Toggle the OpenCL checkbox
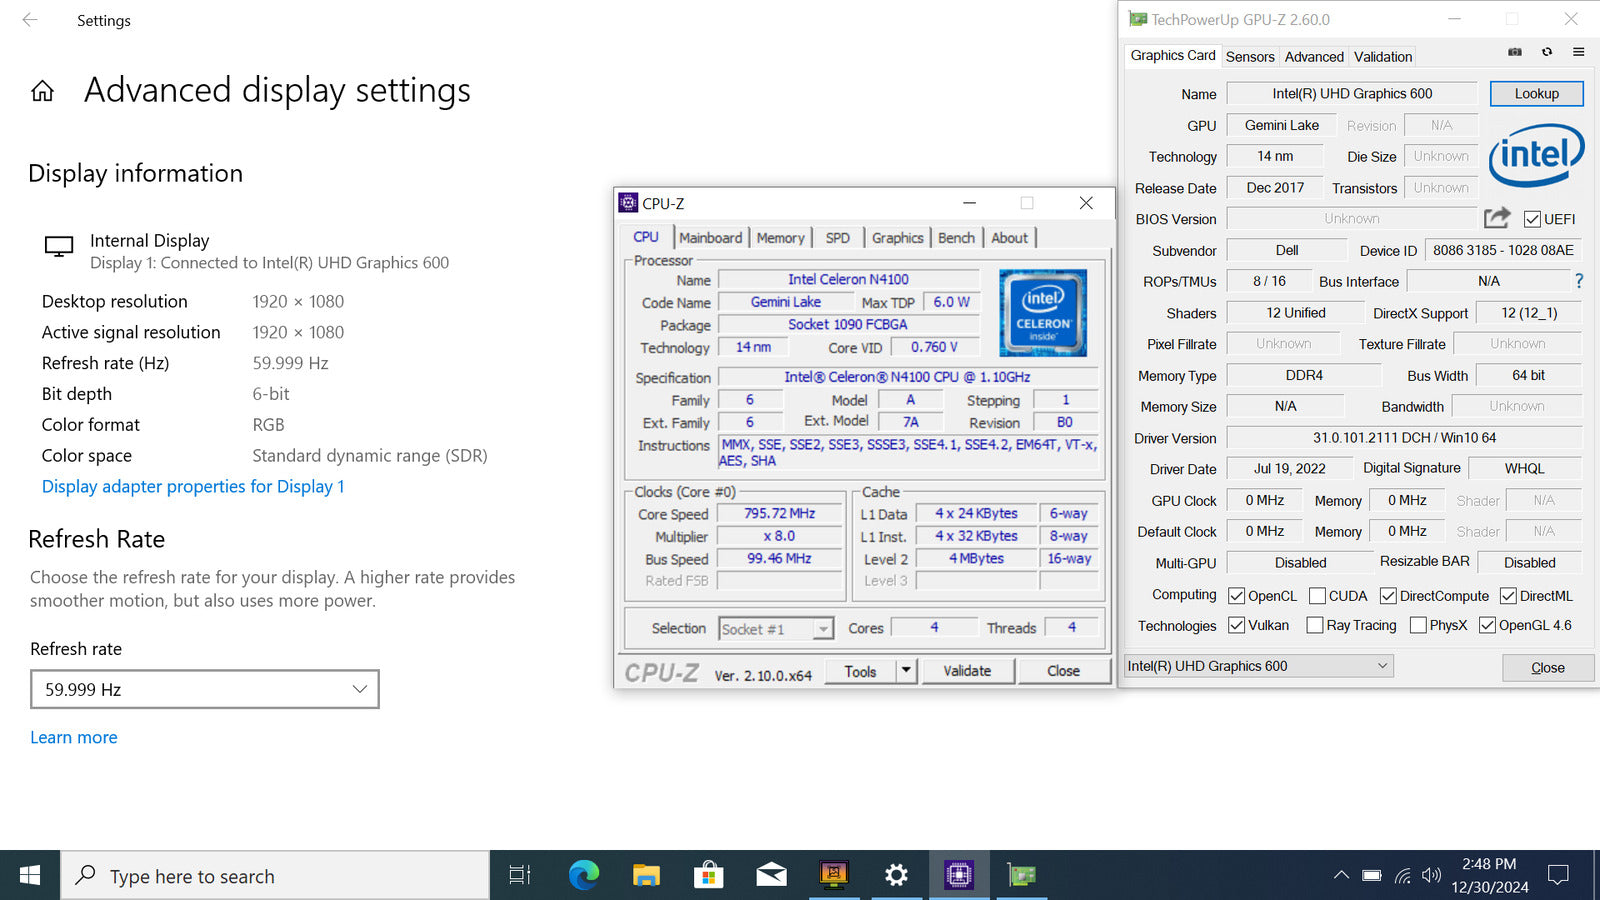 coord(1237,596)
